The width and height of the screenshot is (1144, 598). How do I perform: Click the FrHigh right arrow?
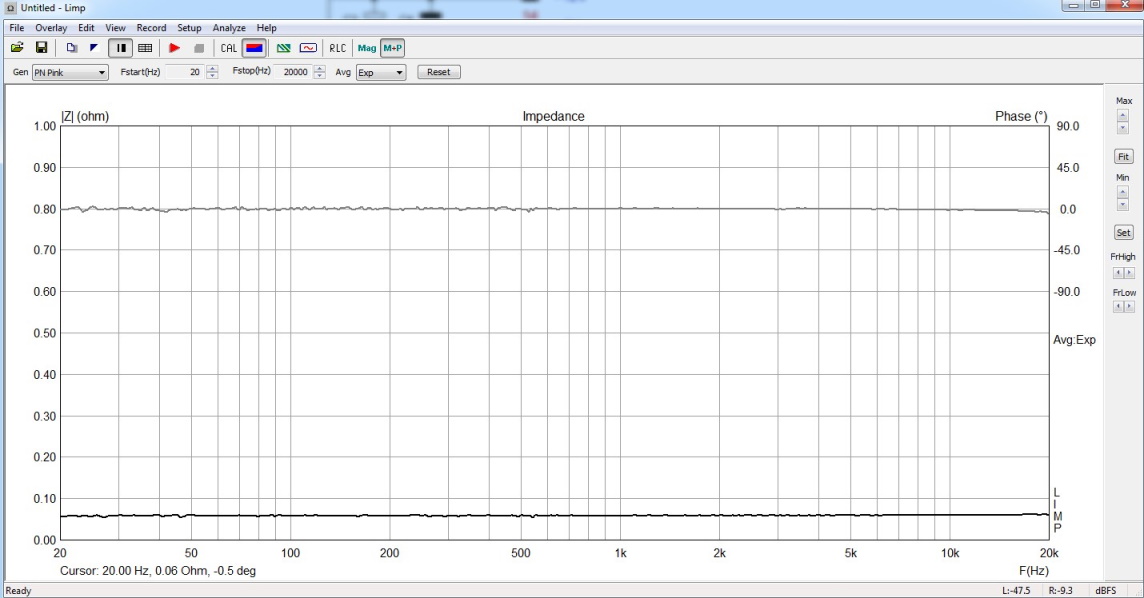[1129, 273]
